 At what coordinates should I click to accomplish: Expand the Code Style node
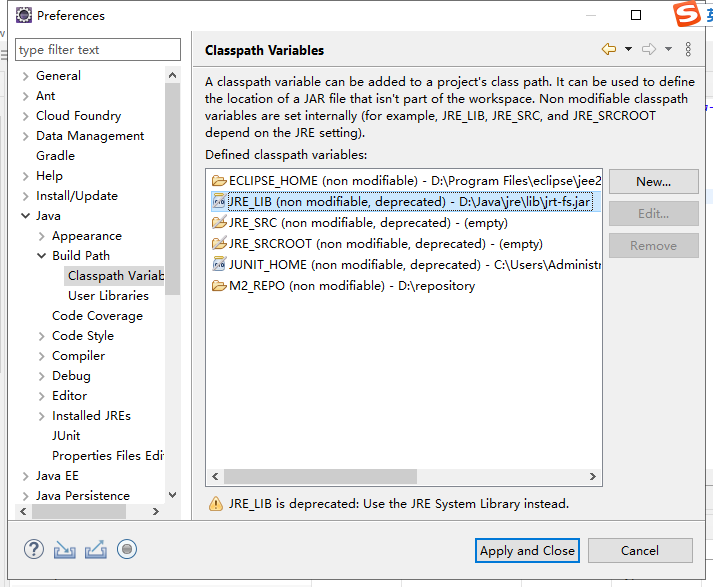click(41, 336)
